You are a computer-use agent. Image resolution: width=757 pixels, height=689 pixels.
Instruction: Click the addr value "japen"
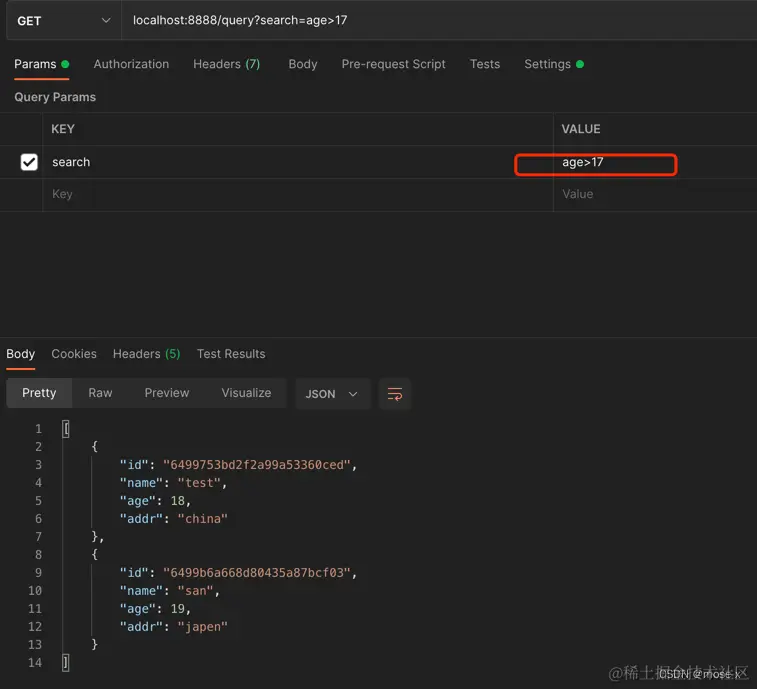click(x=202, y=627)
